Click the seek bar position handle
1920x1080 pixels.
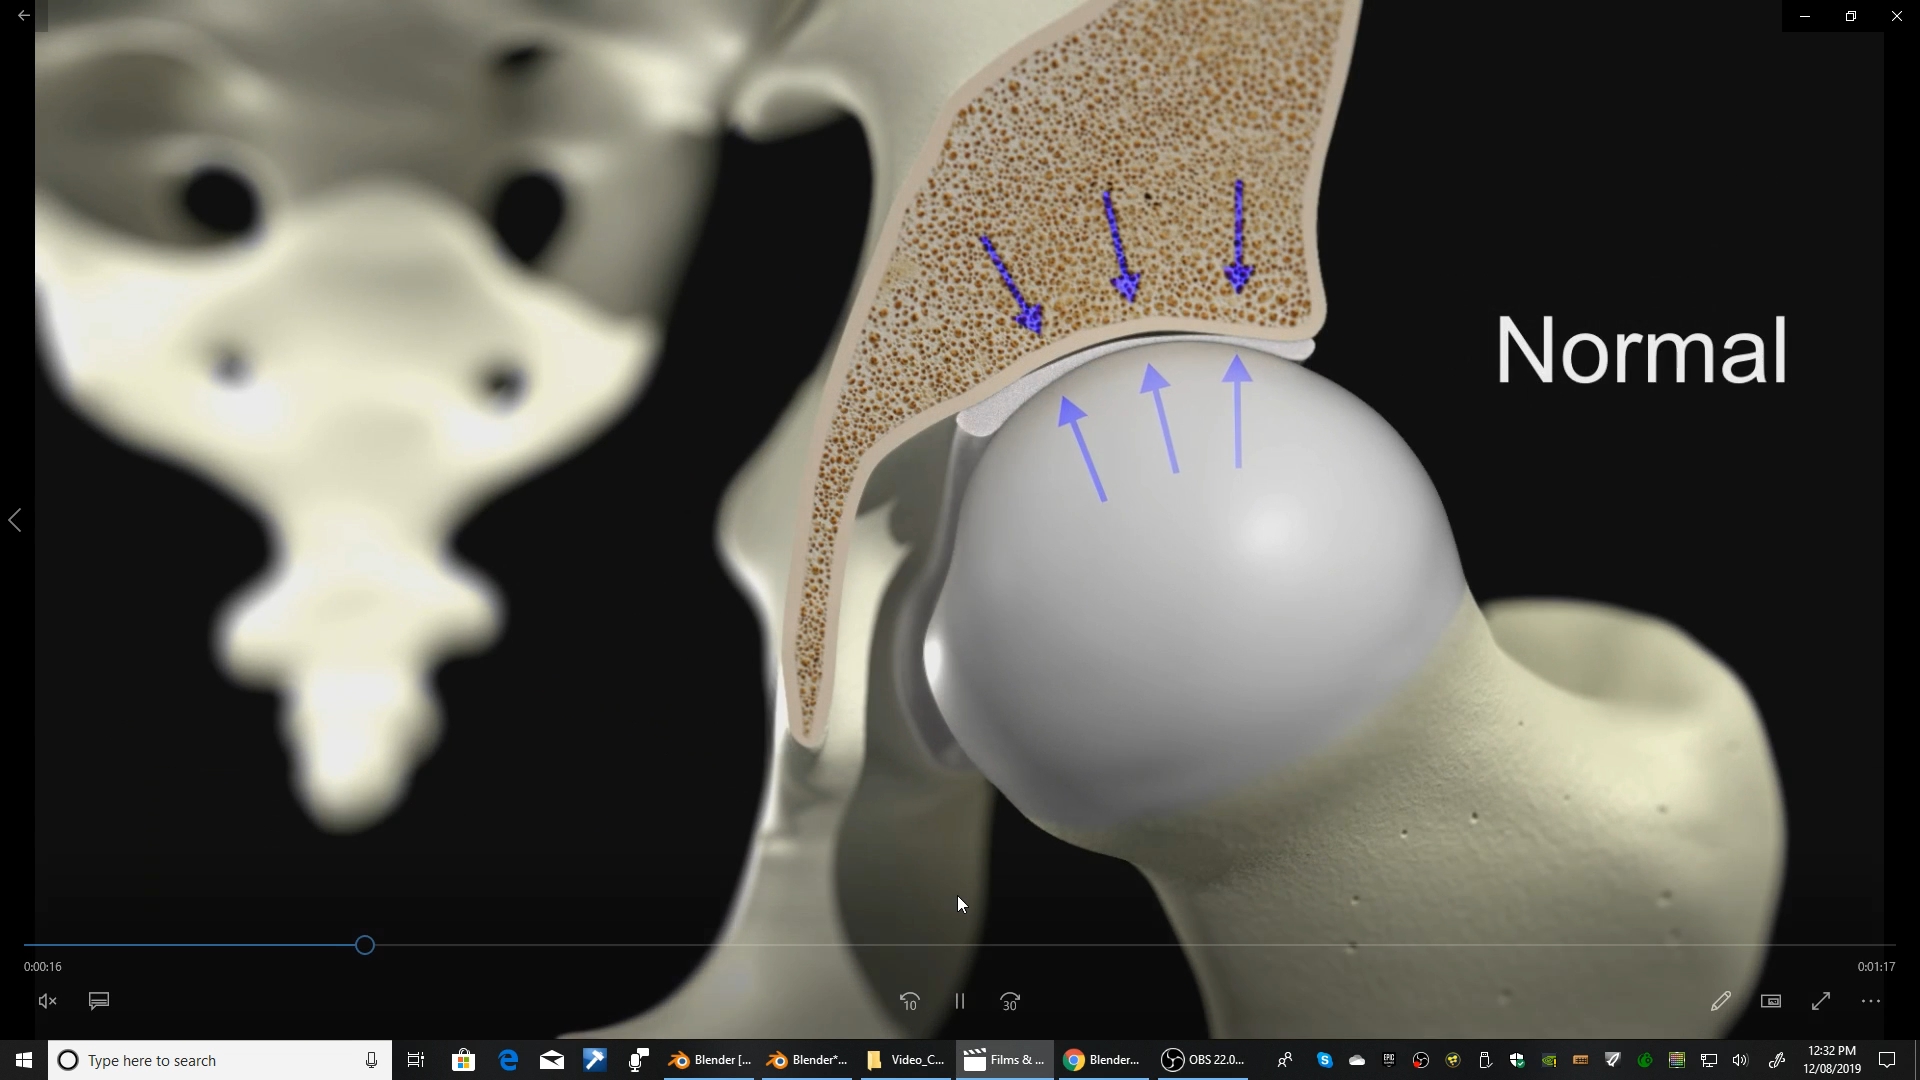[x=365, y=945]
